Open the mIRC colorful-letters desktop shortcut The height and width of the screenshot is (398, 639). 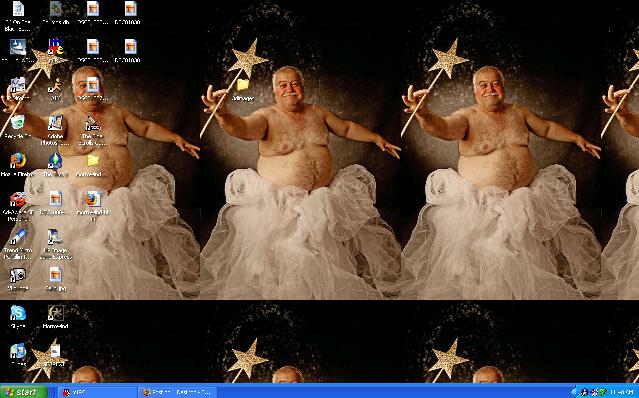(x=55, y=46)
